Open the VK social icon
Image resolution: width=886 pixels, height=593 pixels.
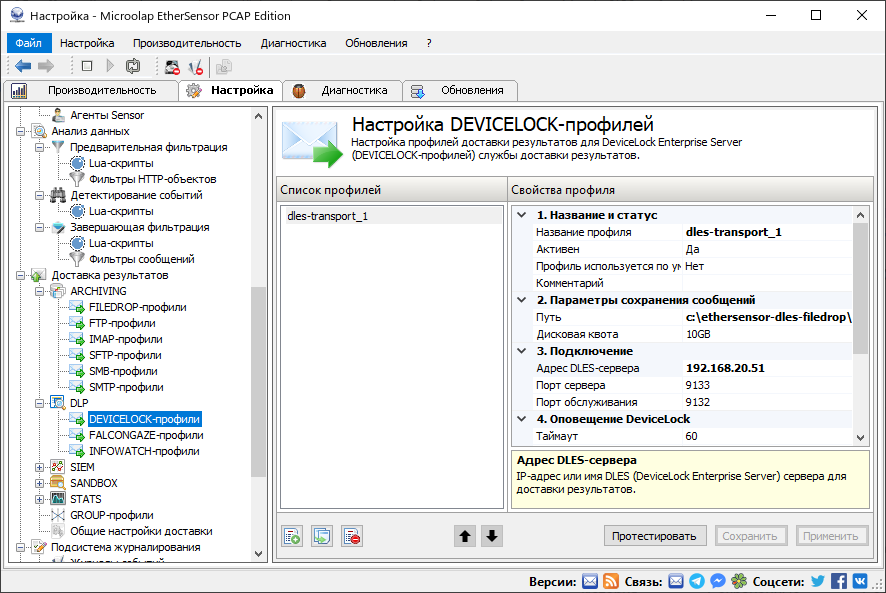point(862,580)
